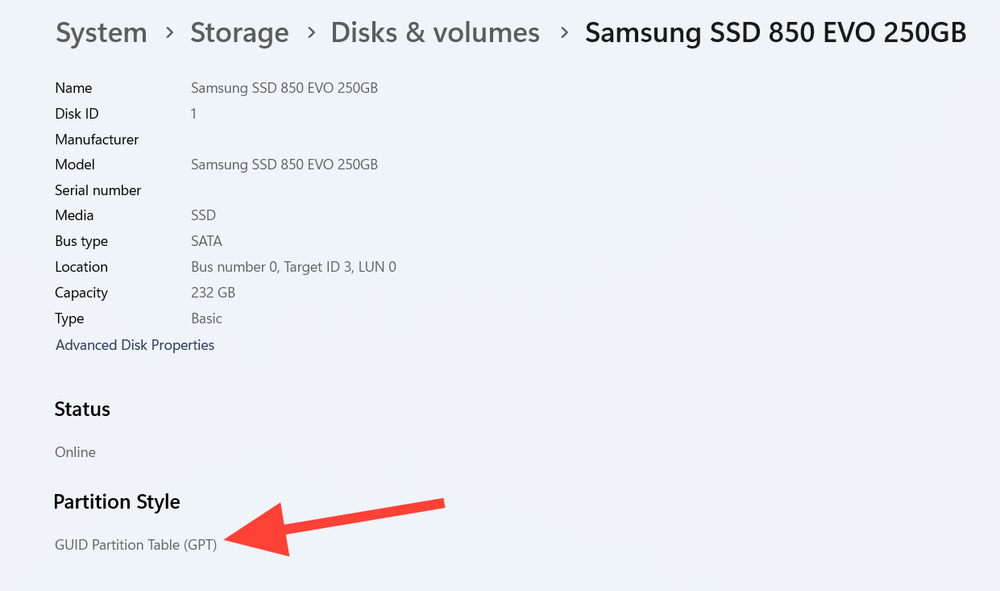Click the Basic type value
1000x591 pixels.
206,319
